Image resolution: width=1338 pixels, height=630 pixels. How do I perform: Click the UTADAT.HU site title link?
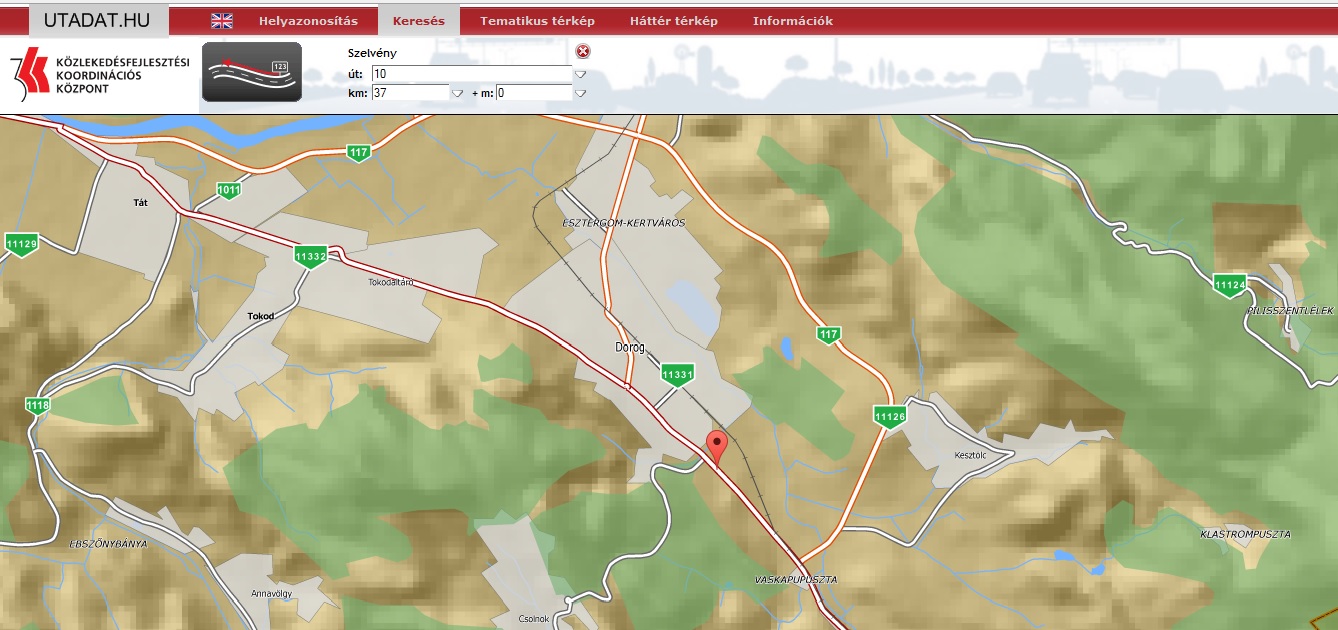(97, 20)
